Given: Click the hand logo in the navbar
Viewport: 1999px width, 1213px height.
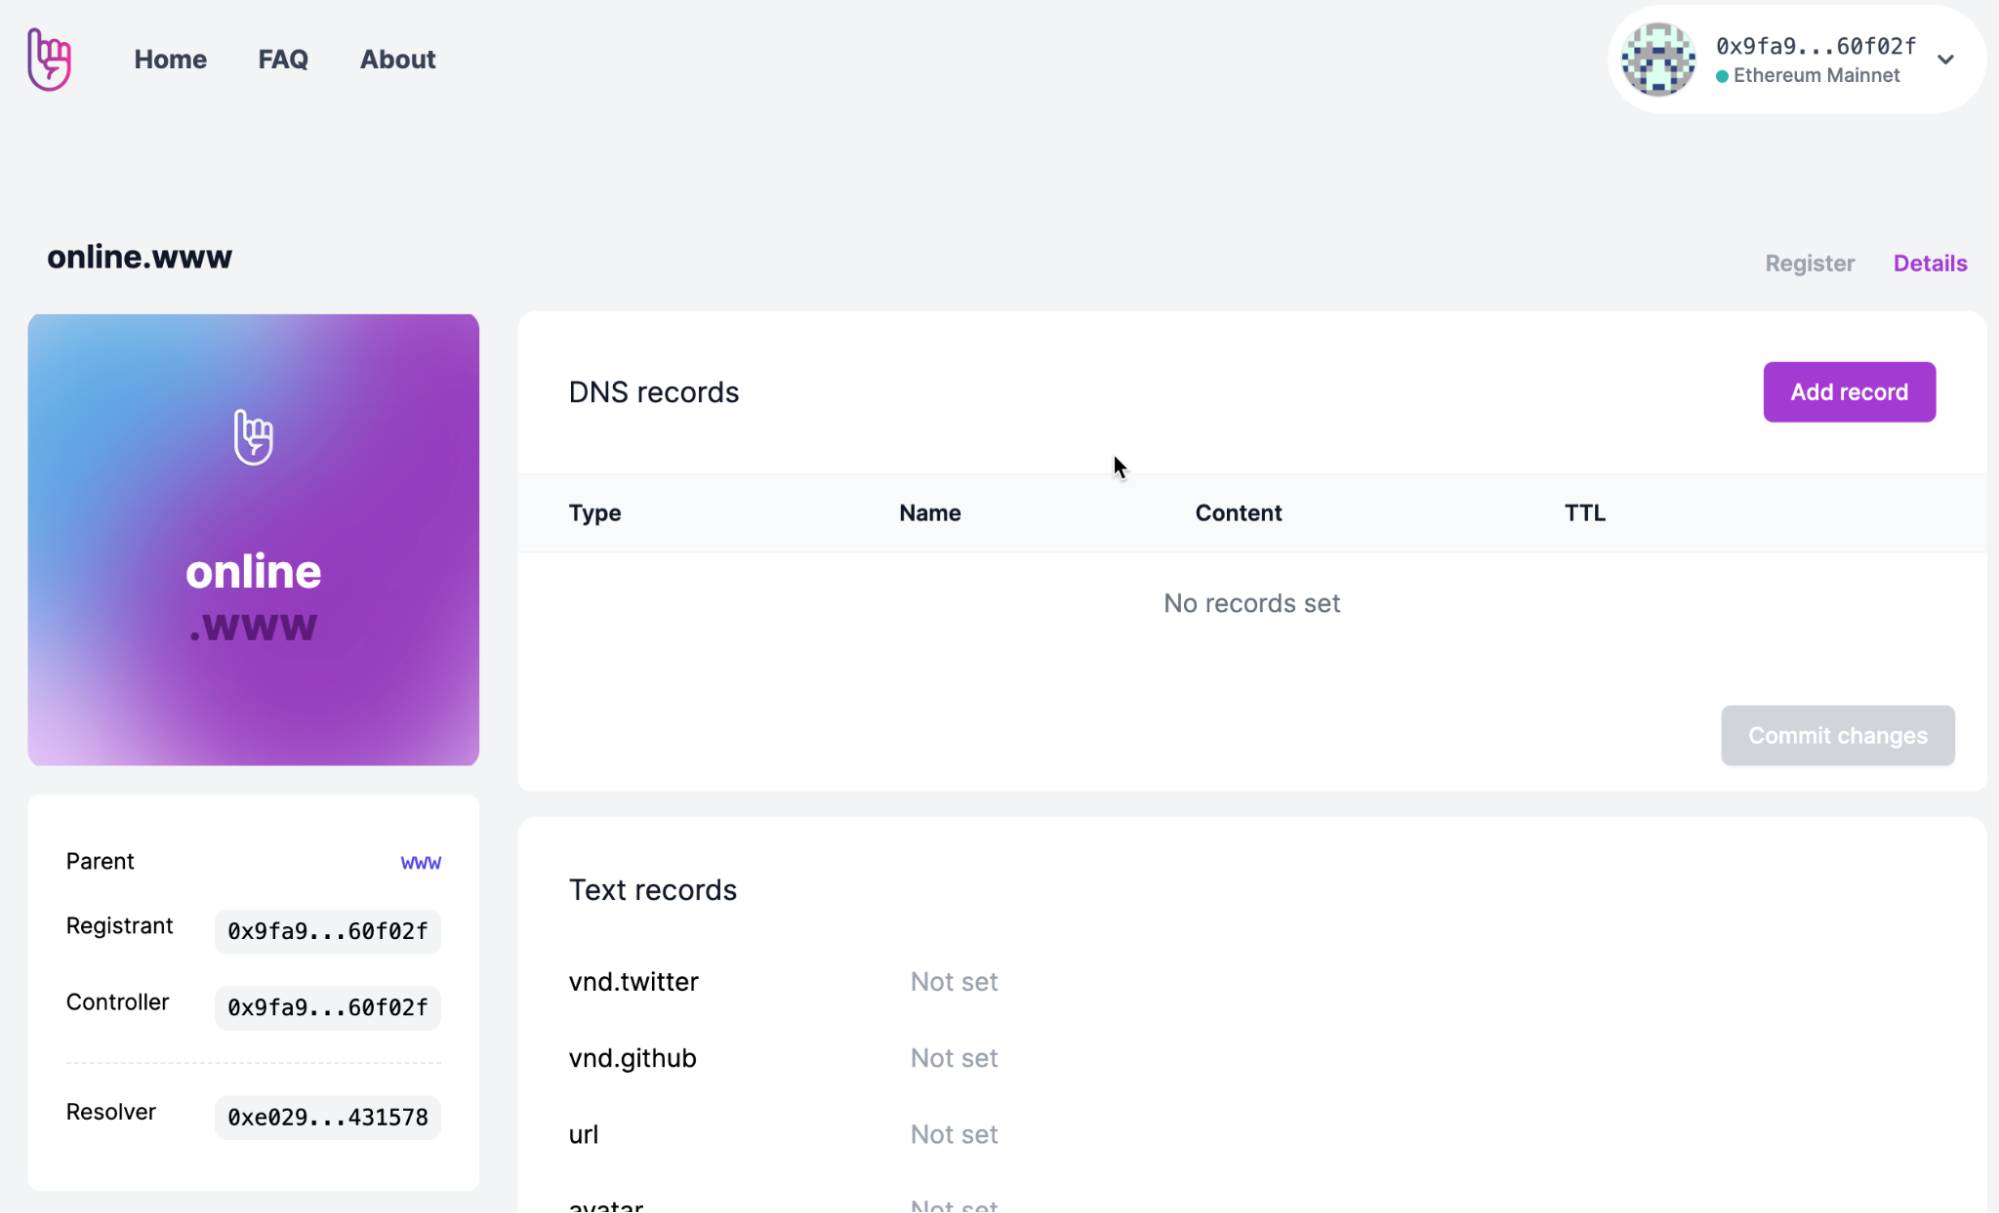Looking at the screenshot, I should [x=49, y=59].
